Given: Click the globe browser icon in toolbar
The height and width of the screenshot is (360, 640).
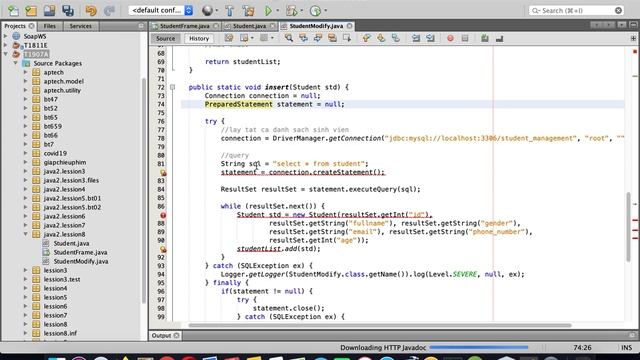Looking at the screenshot, I should (x=207, y=10).
